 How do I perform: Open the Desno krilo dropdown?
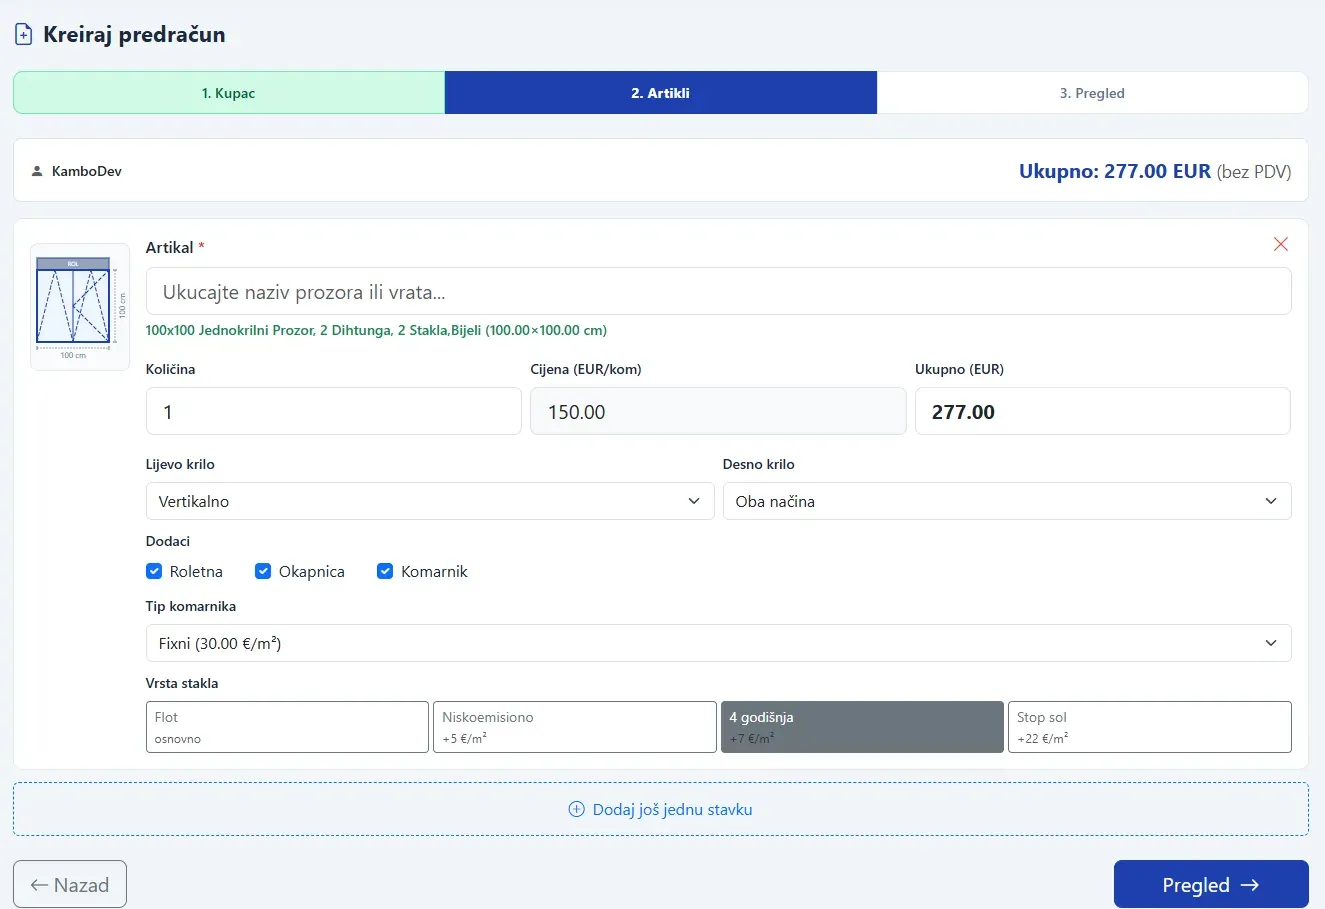click(1007, 501)
